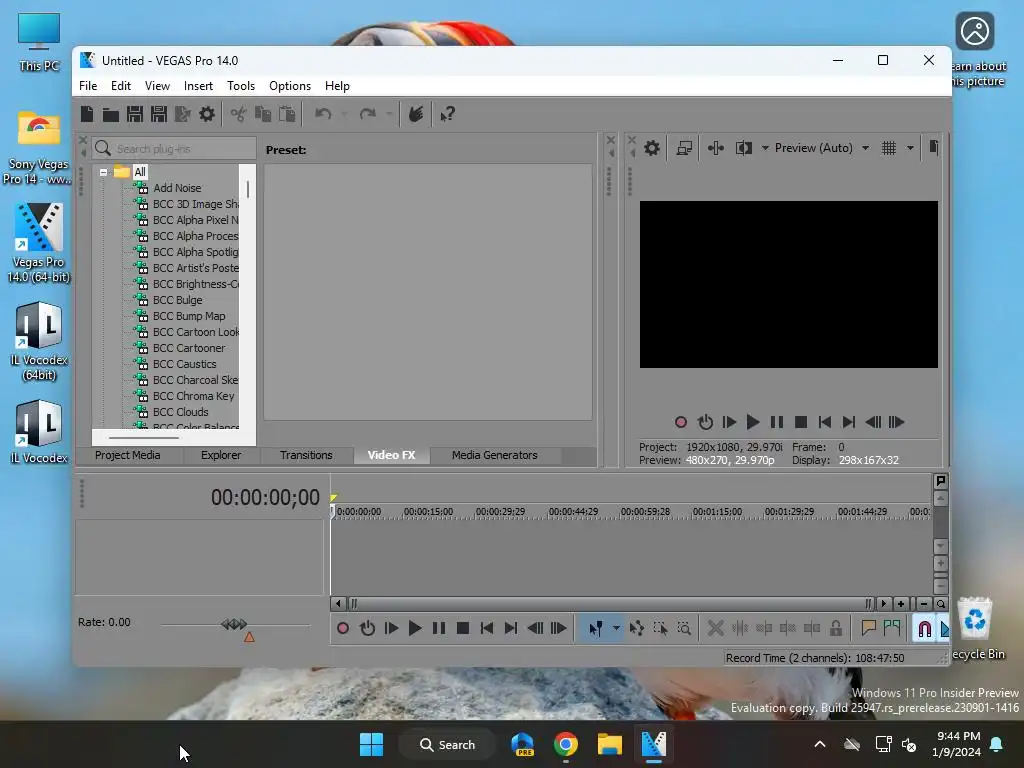Open the Tools menu
The image size is (1024, 768).
[x=241, y=86]
